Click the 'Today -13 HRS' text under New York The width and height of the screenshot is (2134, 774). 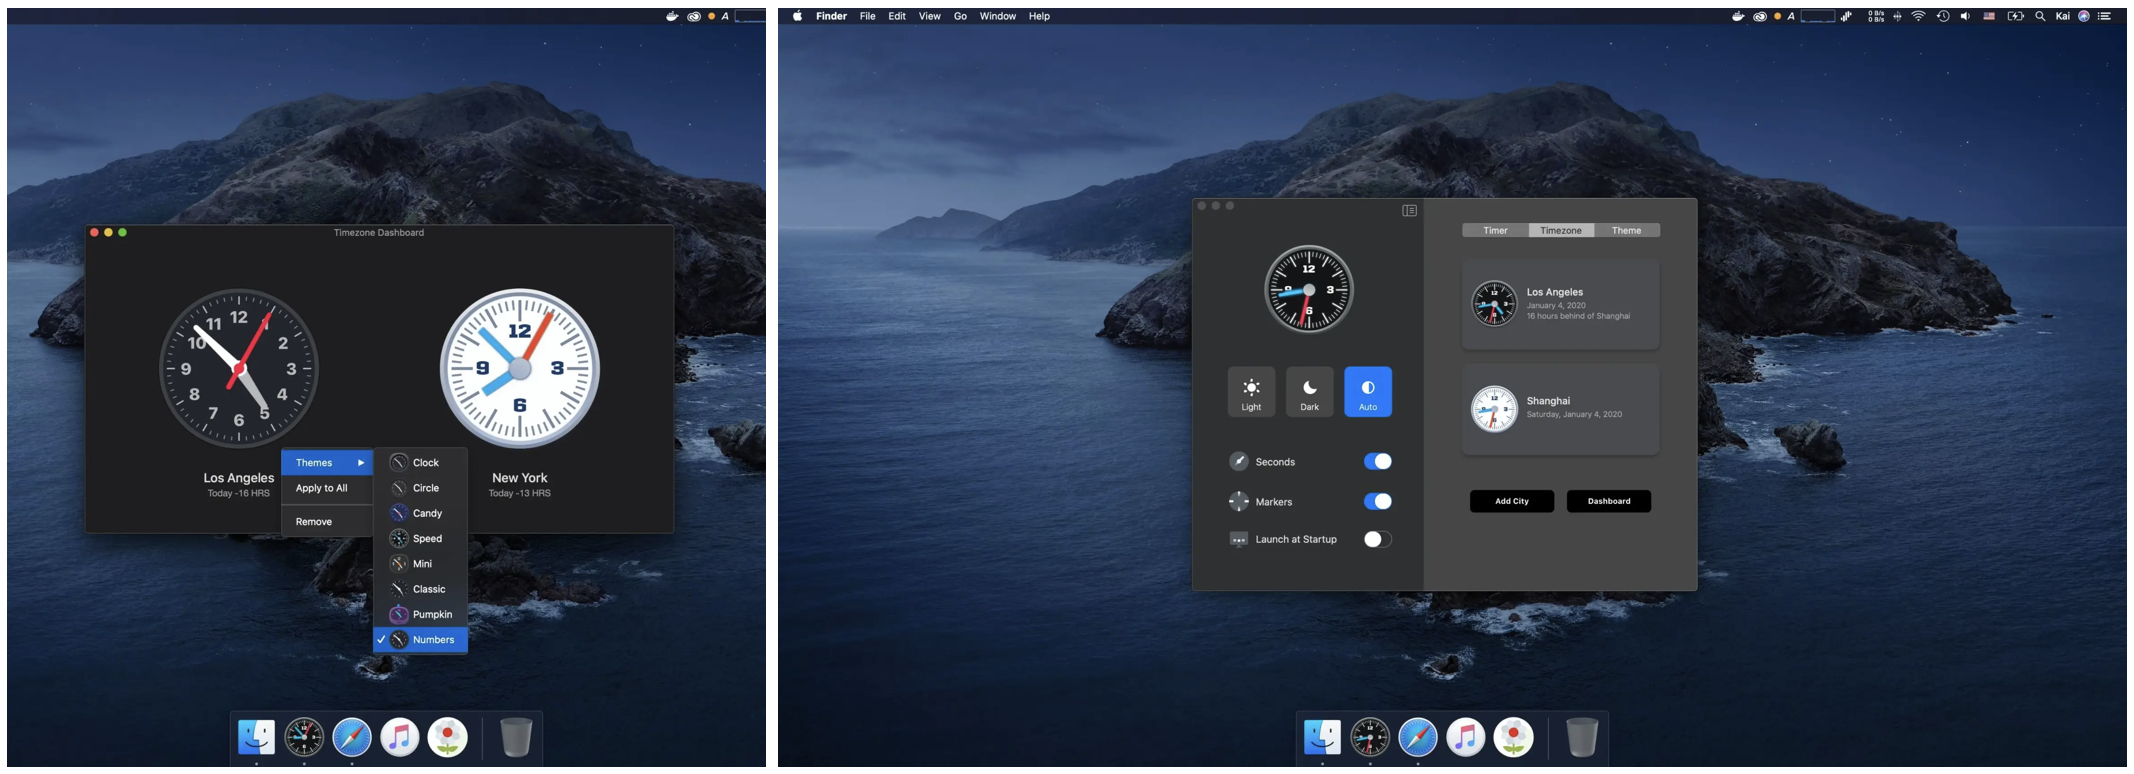(x=520, y=493)
